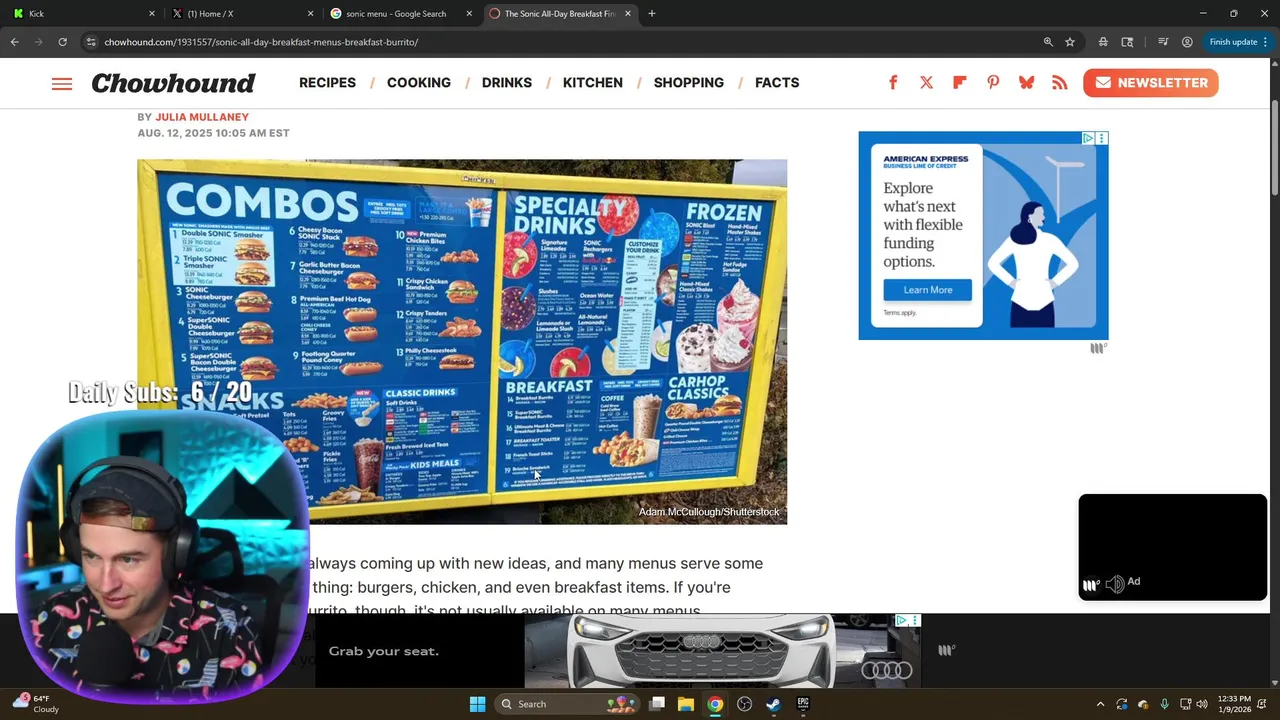Click the Finish update button

click(1238, 42)
